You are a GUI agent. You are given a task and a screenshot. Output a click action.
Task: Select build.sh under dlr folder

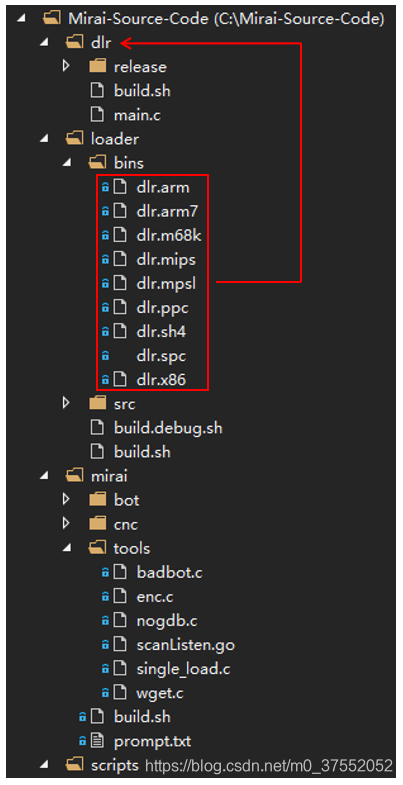(x=142, y=91)
